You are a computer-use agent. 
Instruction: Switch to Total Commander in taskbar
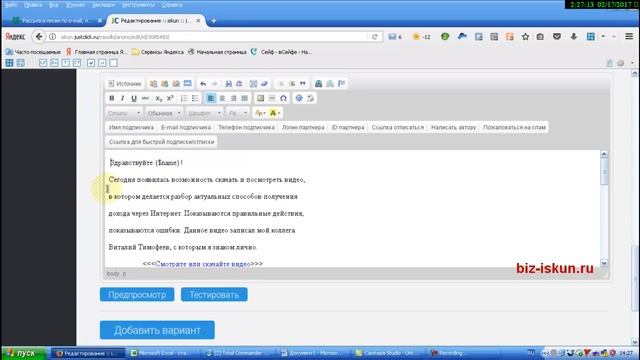coord(237,353)
